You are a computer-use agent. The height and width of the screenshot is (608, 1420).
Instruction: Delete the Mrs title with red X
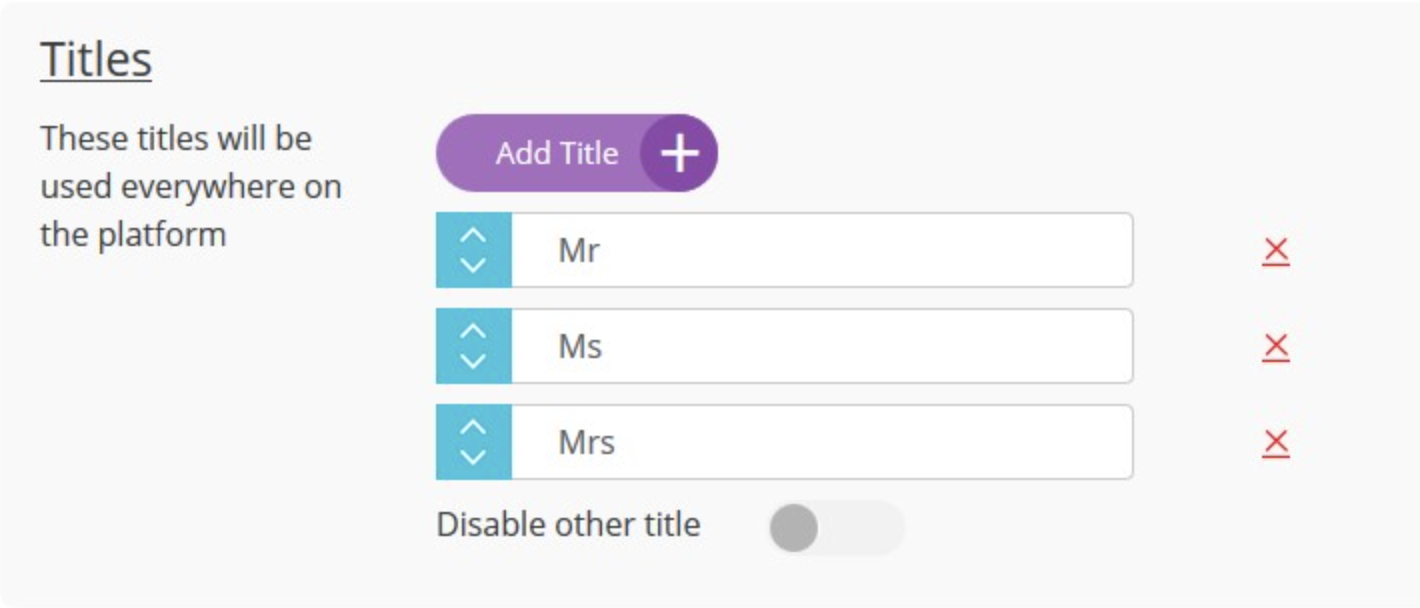click(1275, 443)
